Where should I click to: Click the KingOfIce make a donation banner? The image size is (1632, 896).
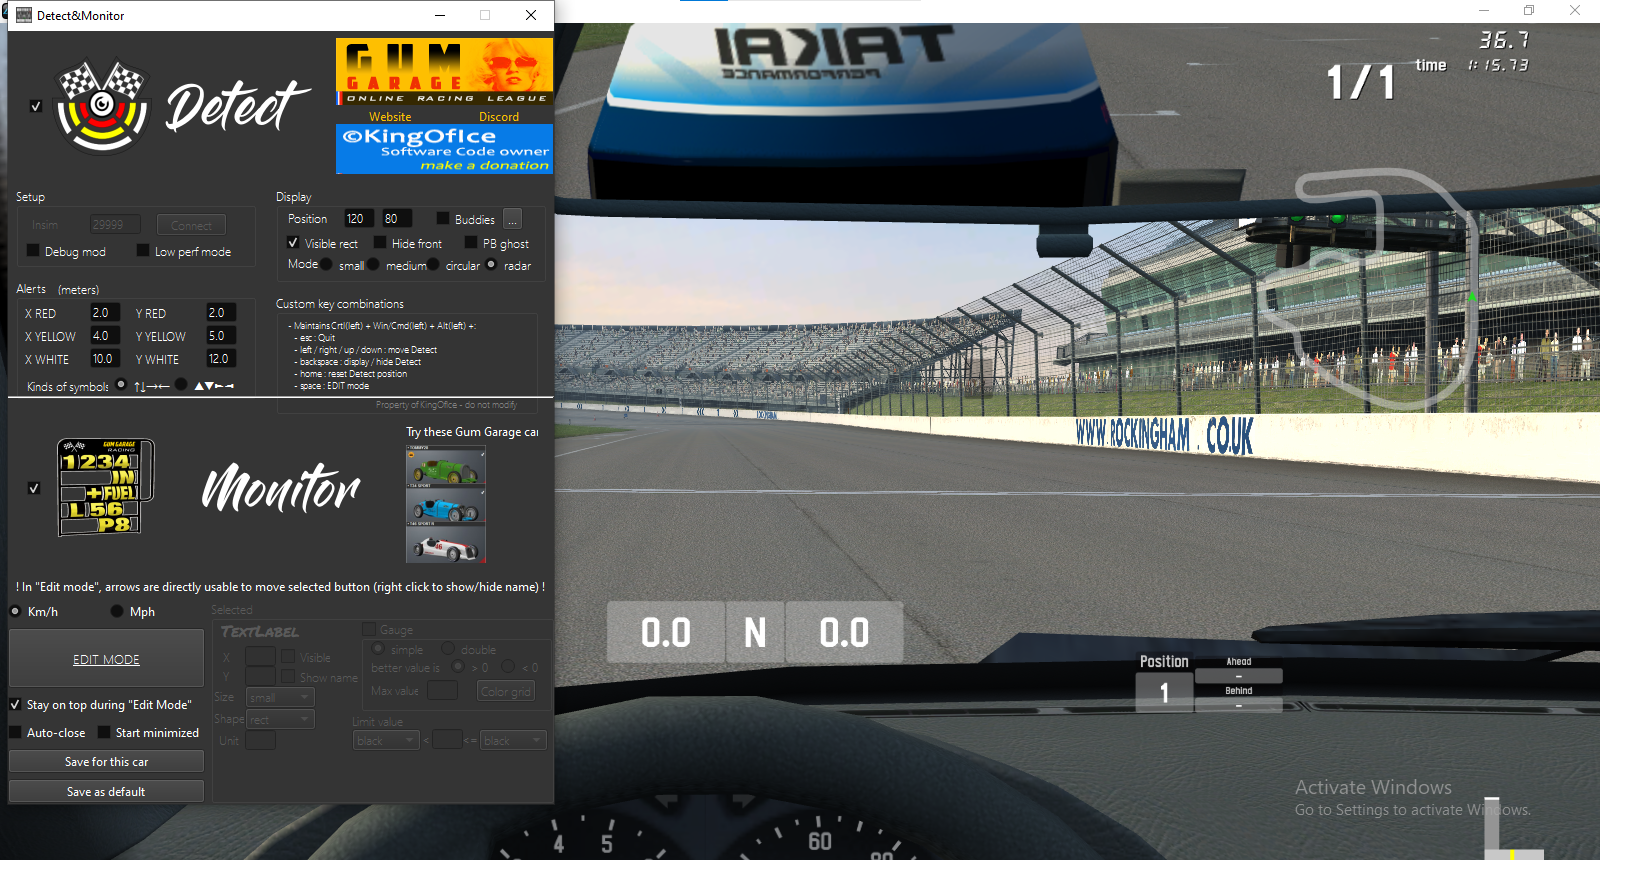coord(444,149)
